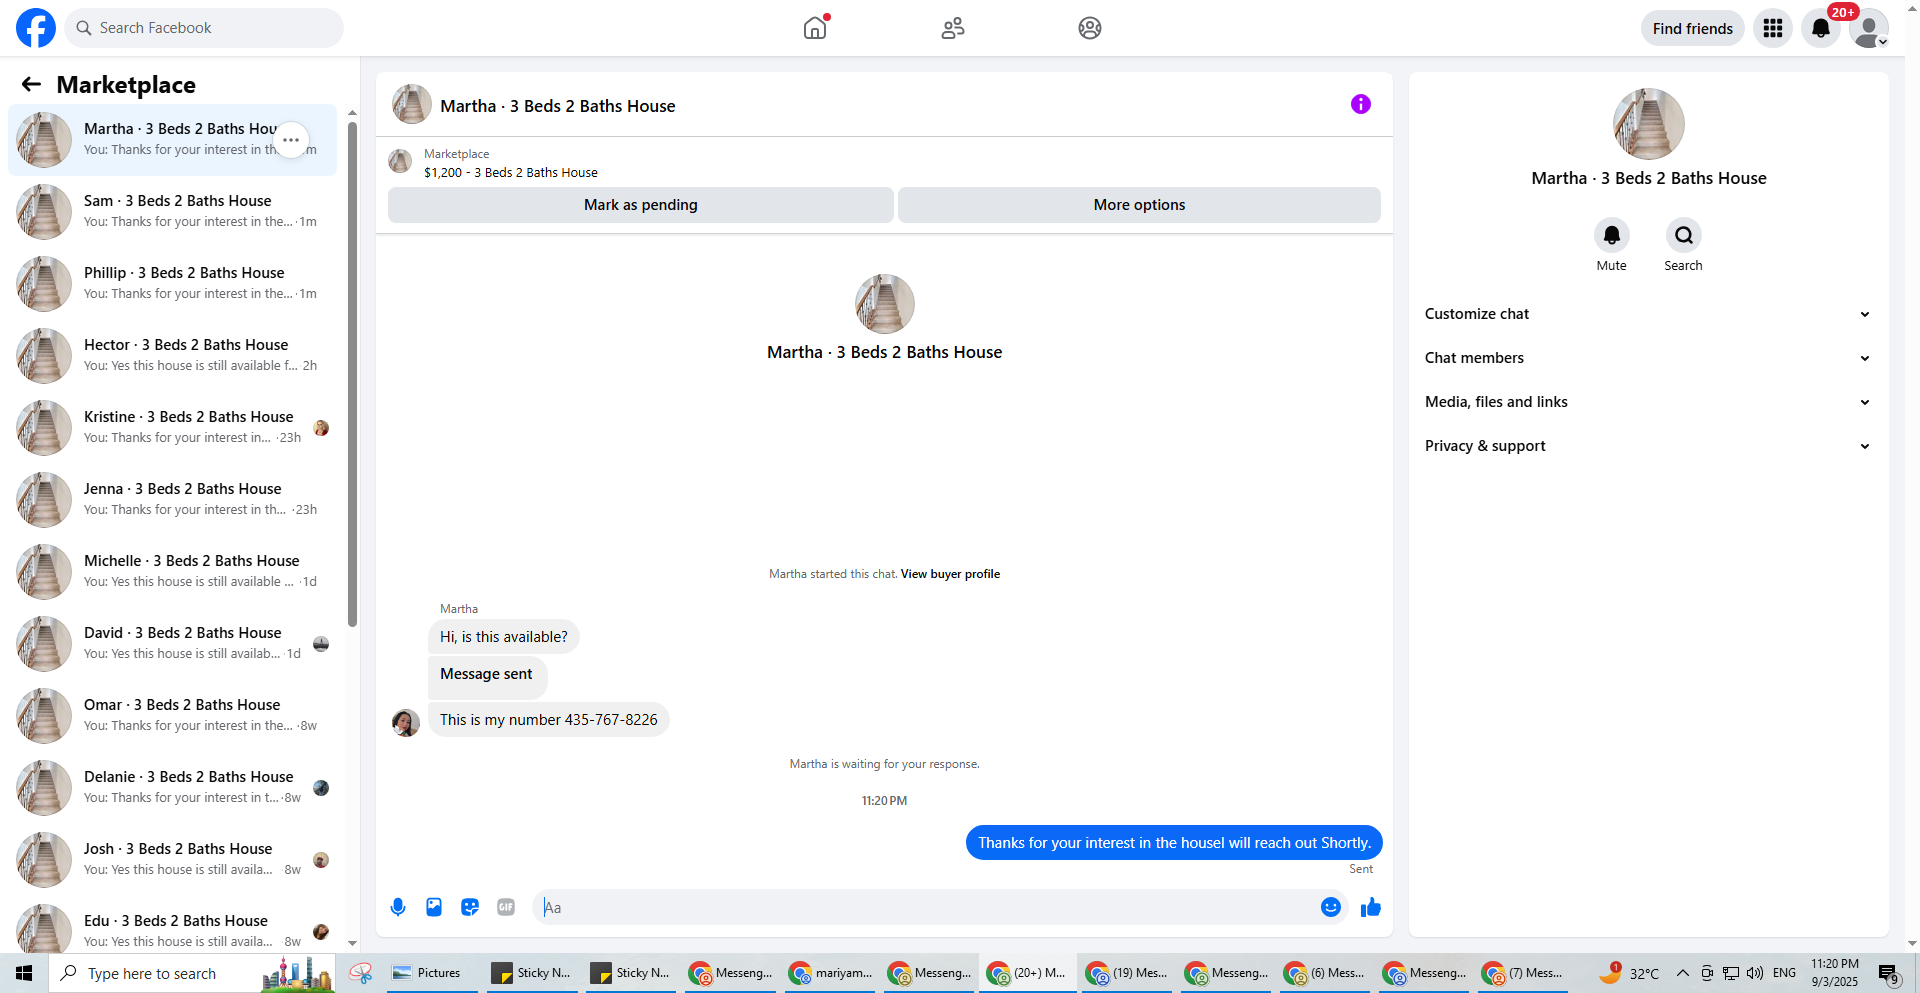The height and width of the screenshot is (993, 1920).
Task: Open More options for listing
Action: (x=1139, y=205)
